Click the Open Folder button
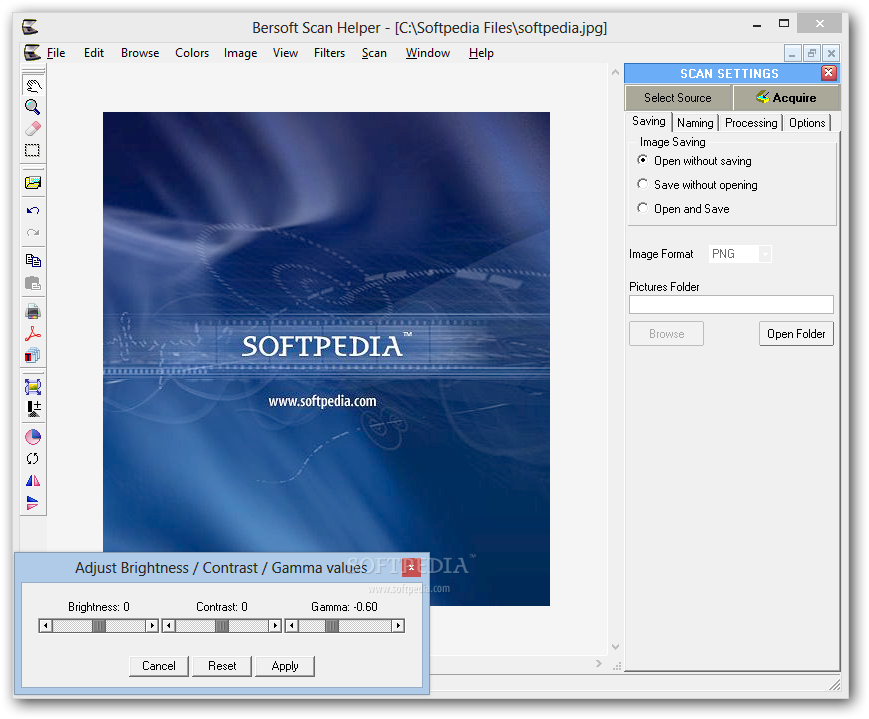Screen dimensions: 869x719 pos(796,334)
